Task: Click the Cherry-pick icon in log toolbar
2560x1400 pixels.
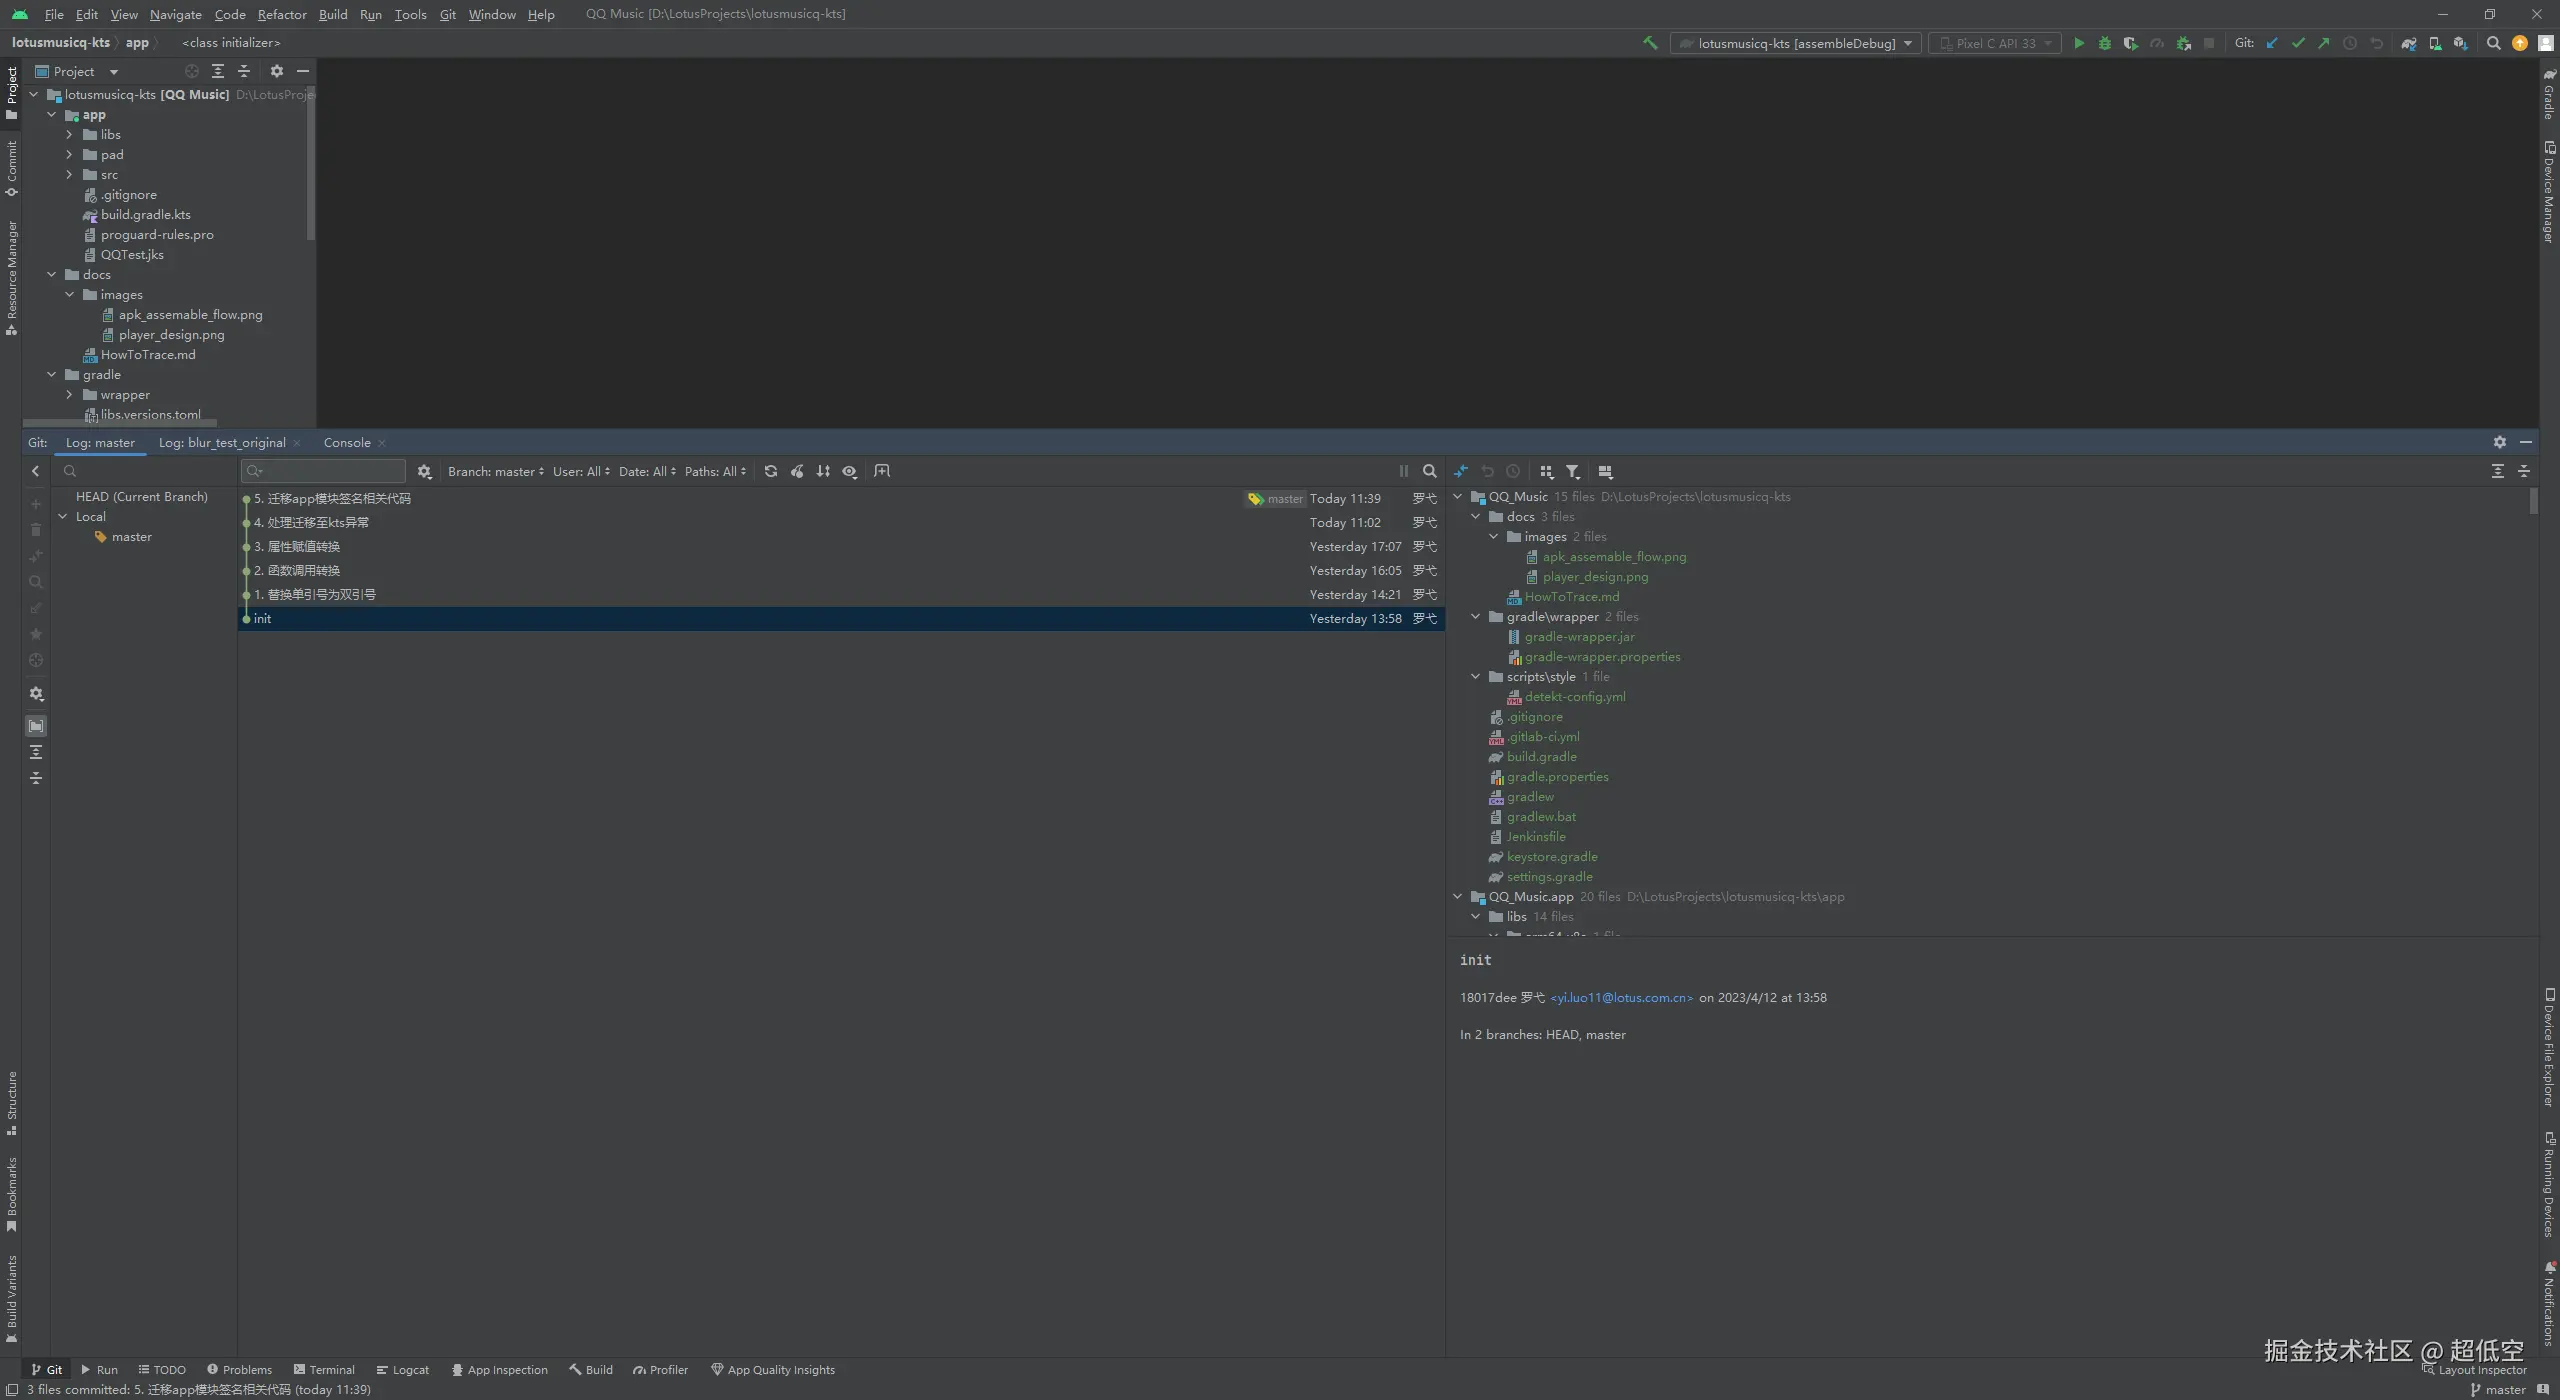Action: pos(797,471)
